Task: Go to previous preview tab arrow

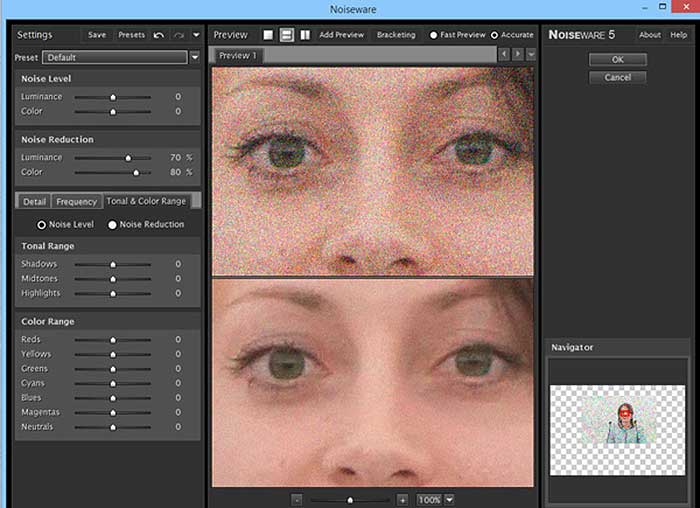Action: click(504, 54)
